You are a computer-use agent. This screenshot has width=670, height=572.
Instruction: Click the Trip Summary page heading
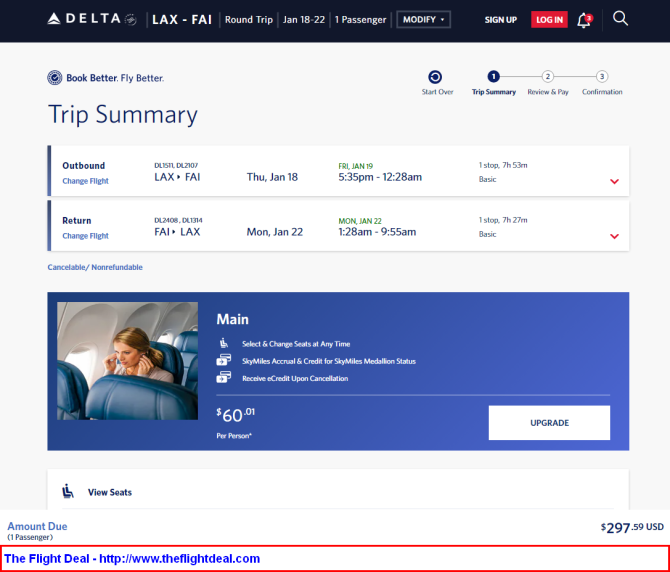tap(123, 114)
